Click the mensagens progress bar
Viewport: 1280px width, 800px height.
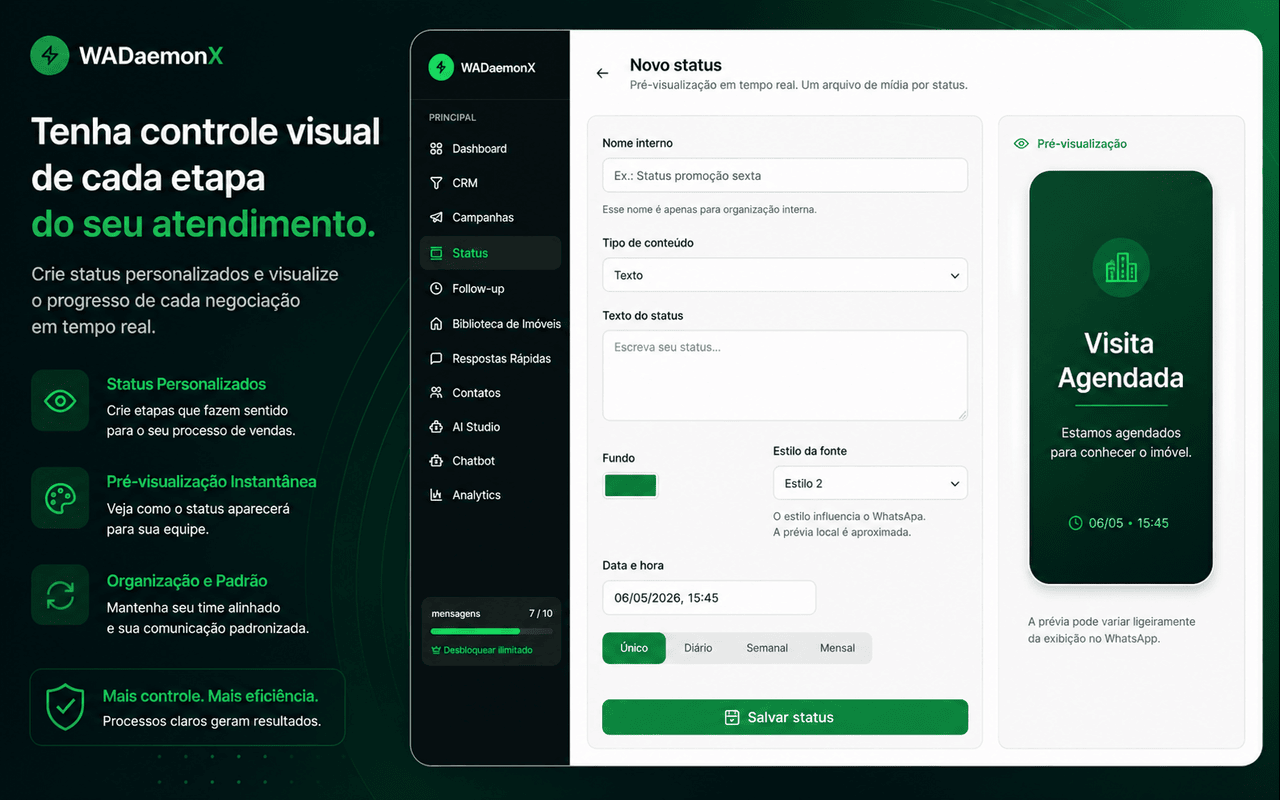(x=491, y=631)
